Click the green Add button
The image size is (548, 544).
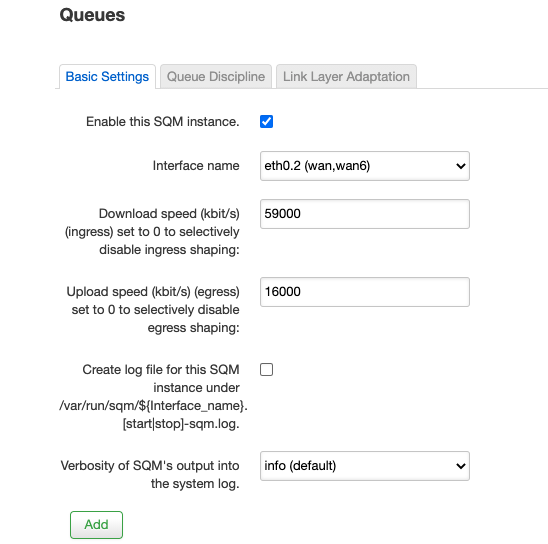coord(96,524)
